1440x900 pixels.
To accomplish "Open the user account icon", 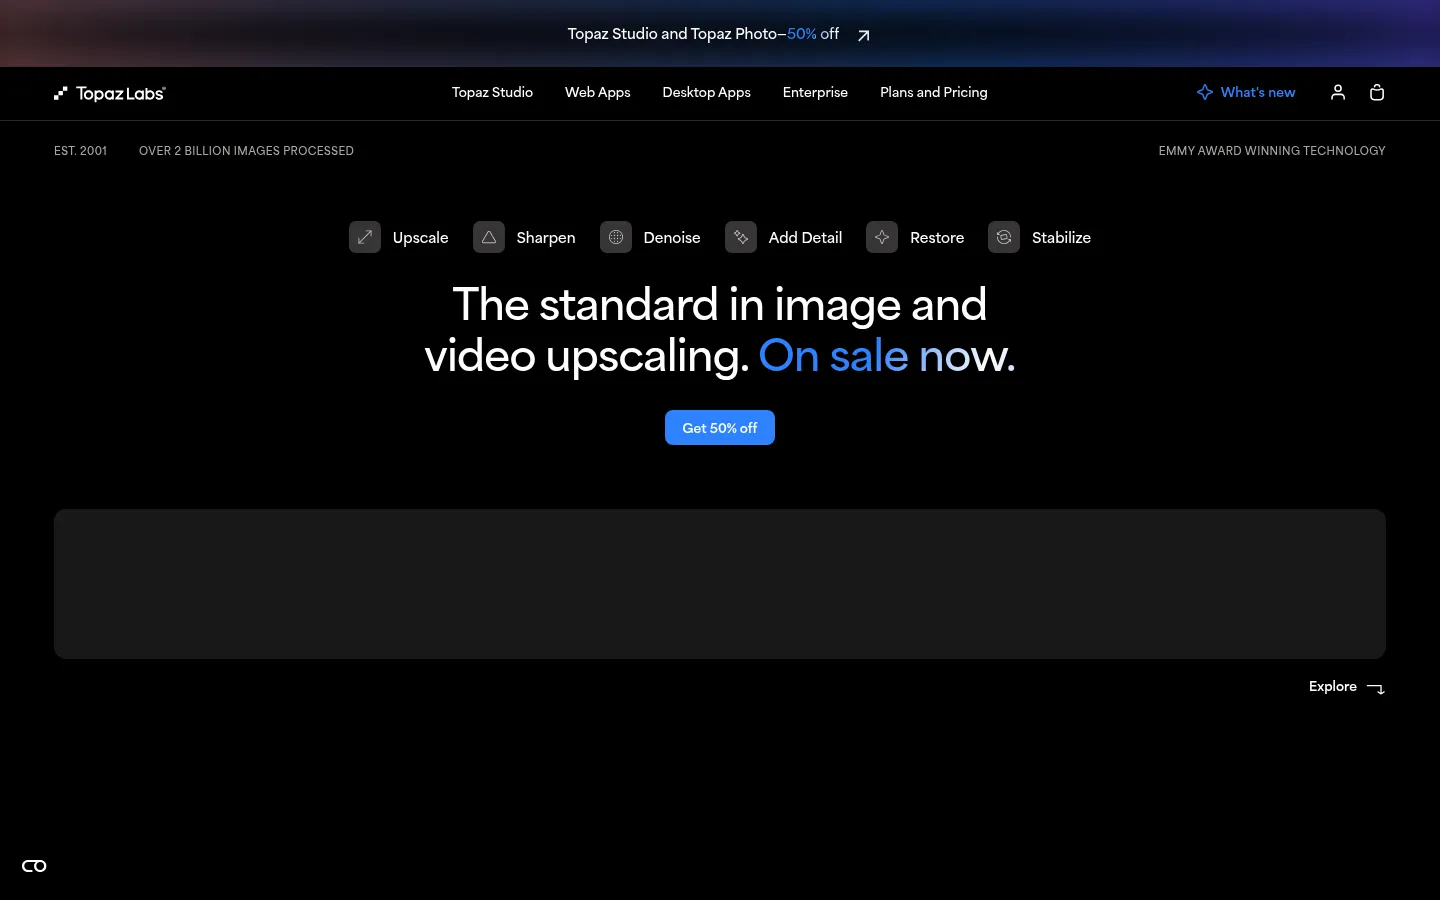I will (1338, 92).
